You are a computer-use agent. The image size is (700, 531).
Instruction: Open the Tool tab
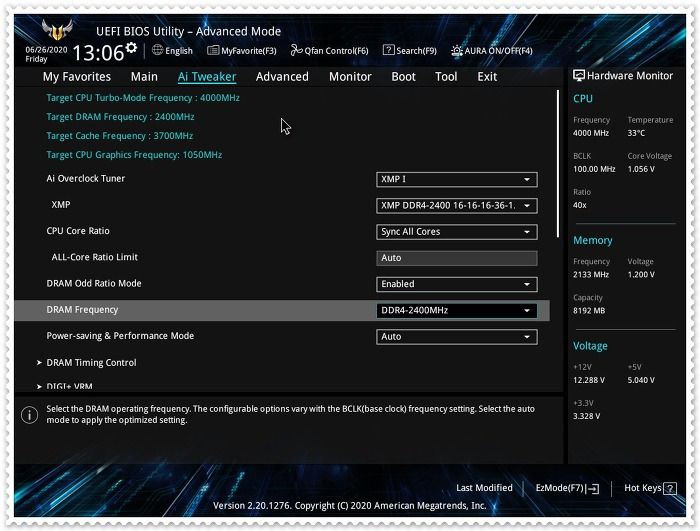click(446, 77)
